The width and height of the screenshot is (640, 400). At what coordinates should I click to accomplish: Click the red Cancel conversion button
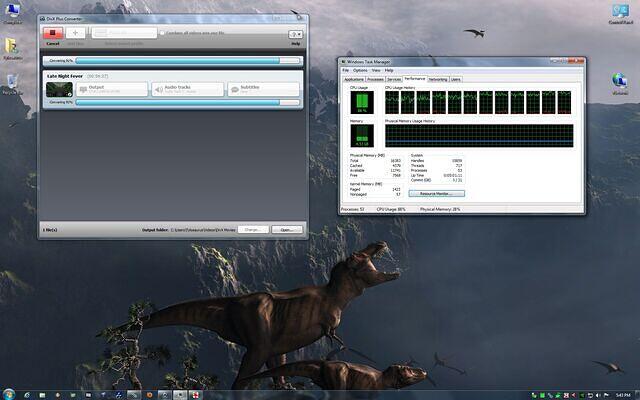pos(53,32)
